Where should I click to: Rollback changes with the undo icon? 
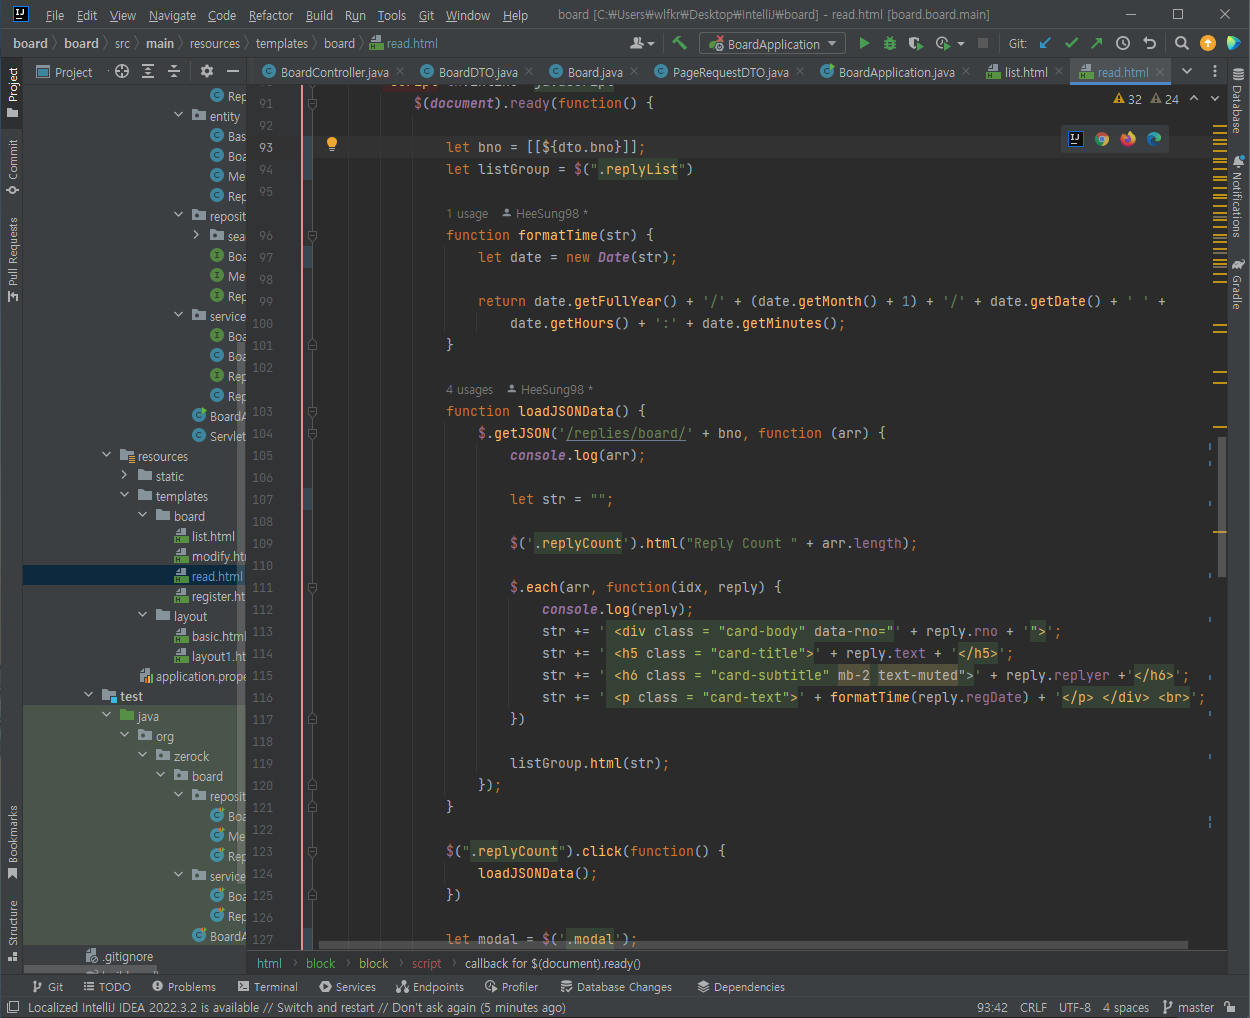point(1149,43)
